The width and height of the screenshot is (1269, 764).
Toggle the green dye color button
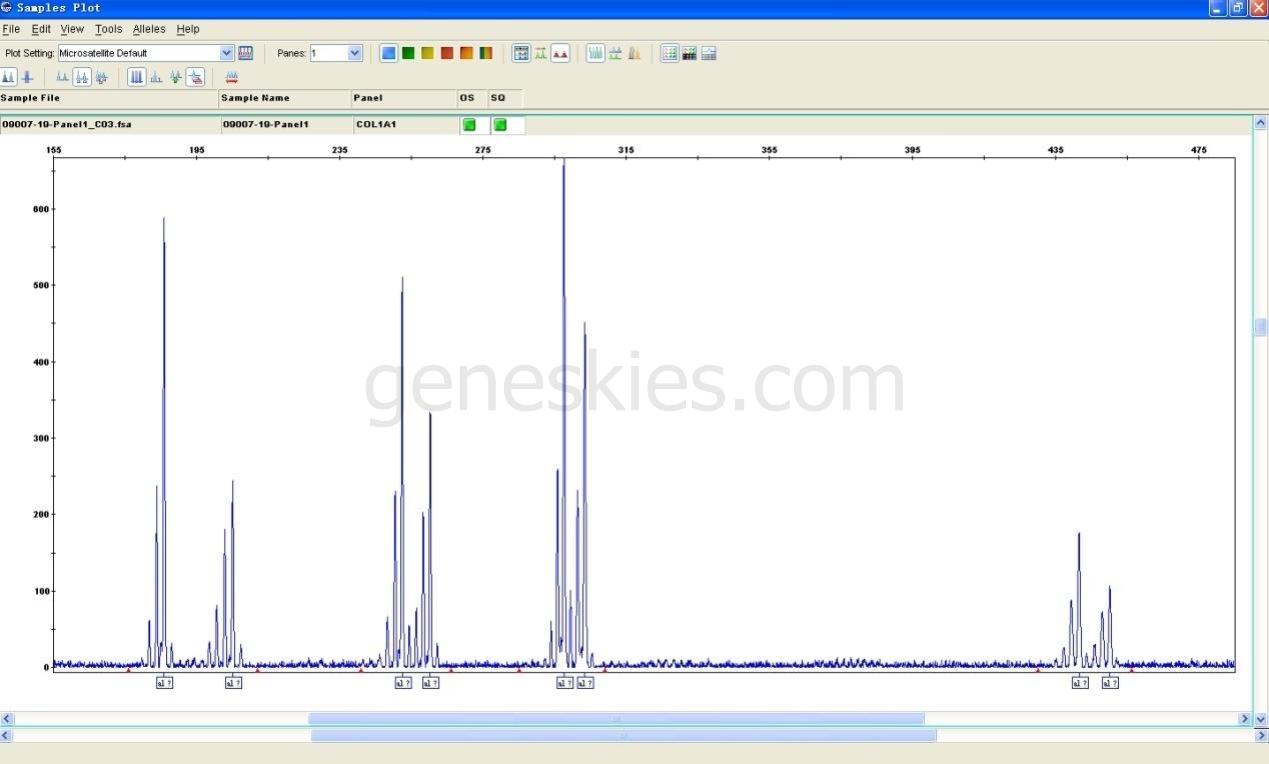pyautogui.click(x=408, y=53)
